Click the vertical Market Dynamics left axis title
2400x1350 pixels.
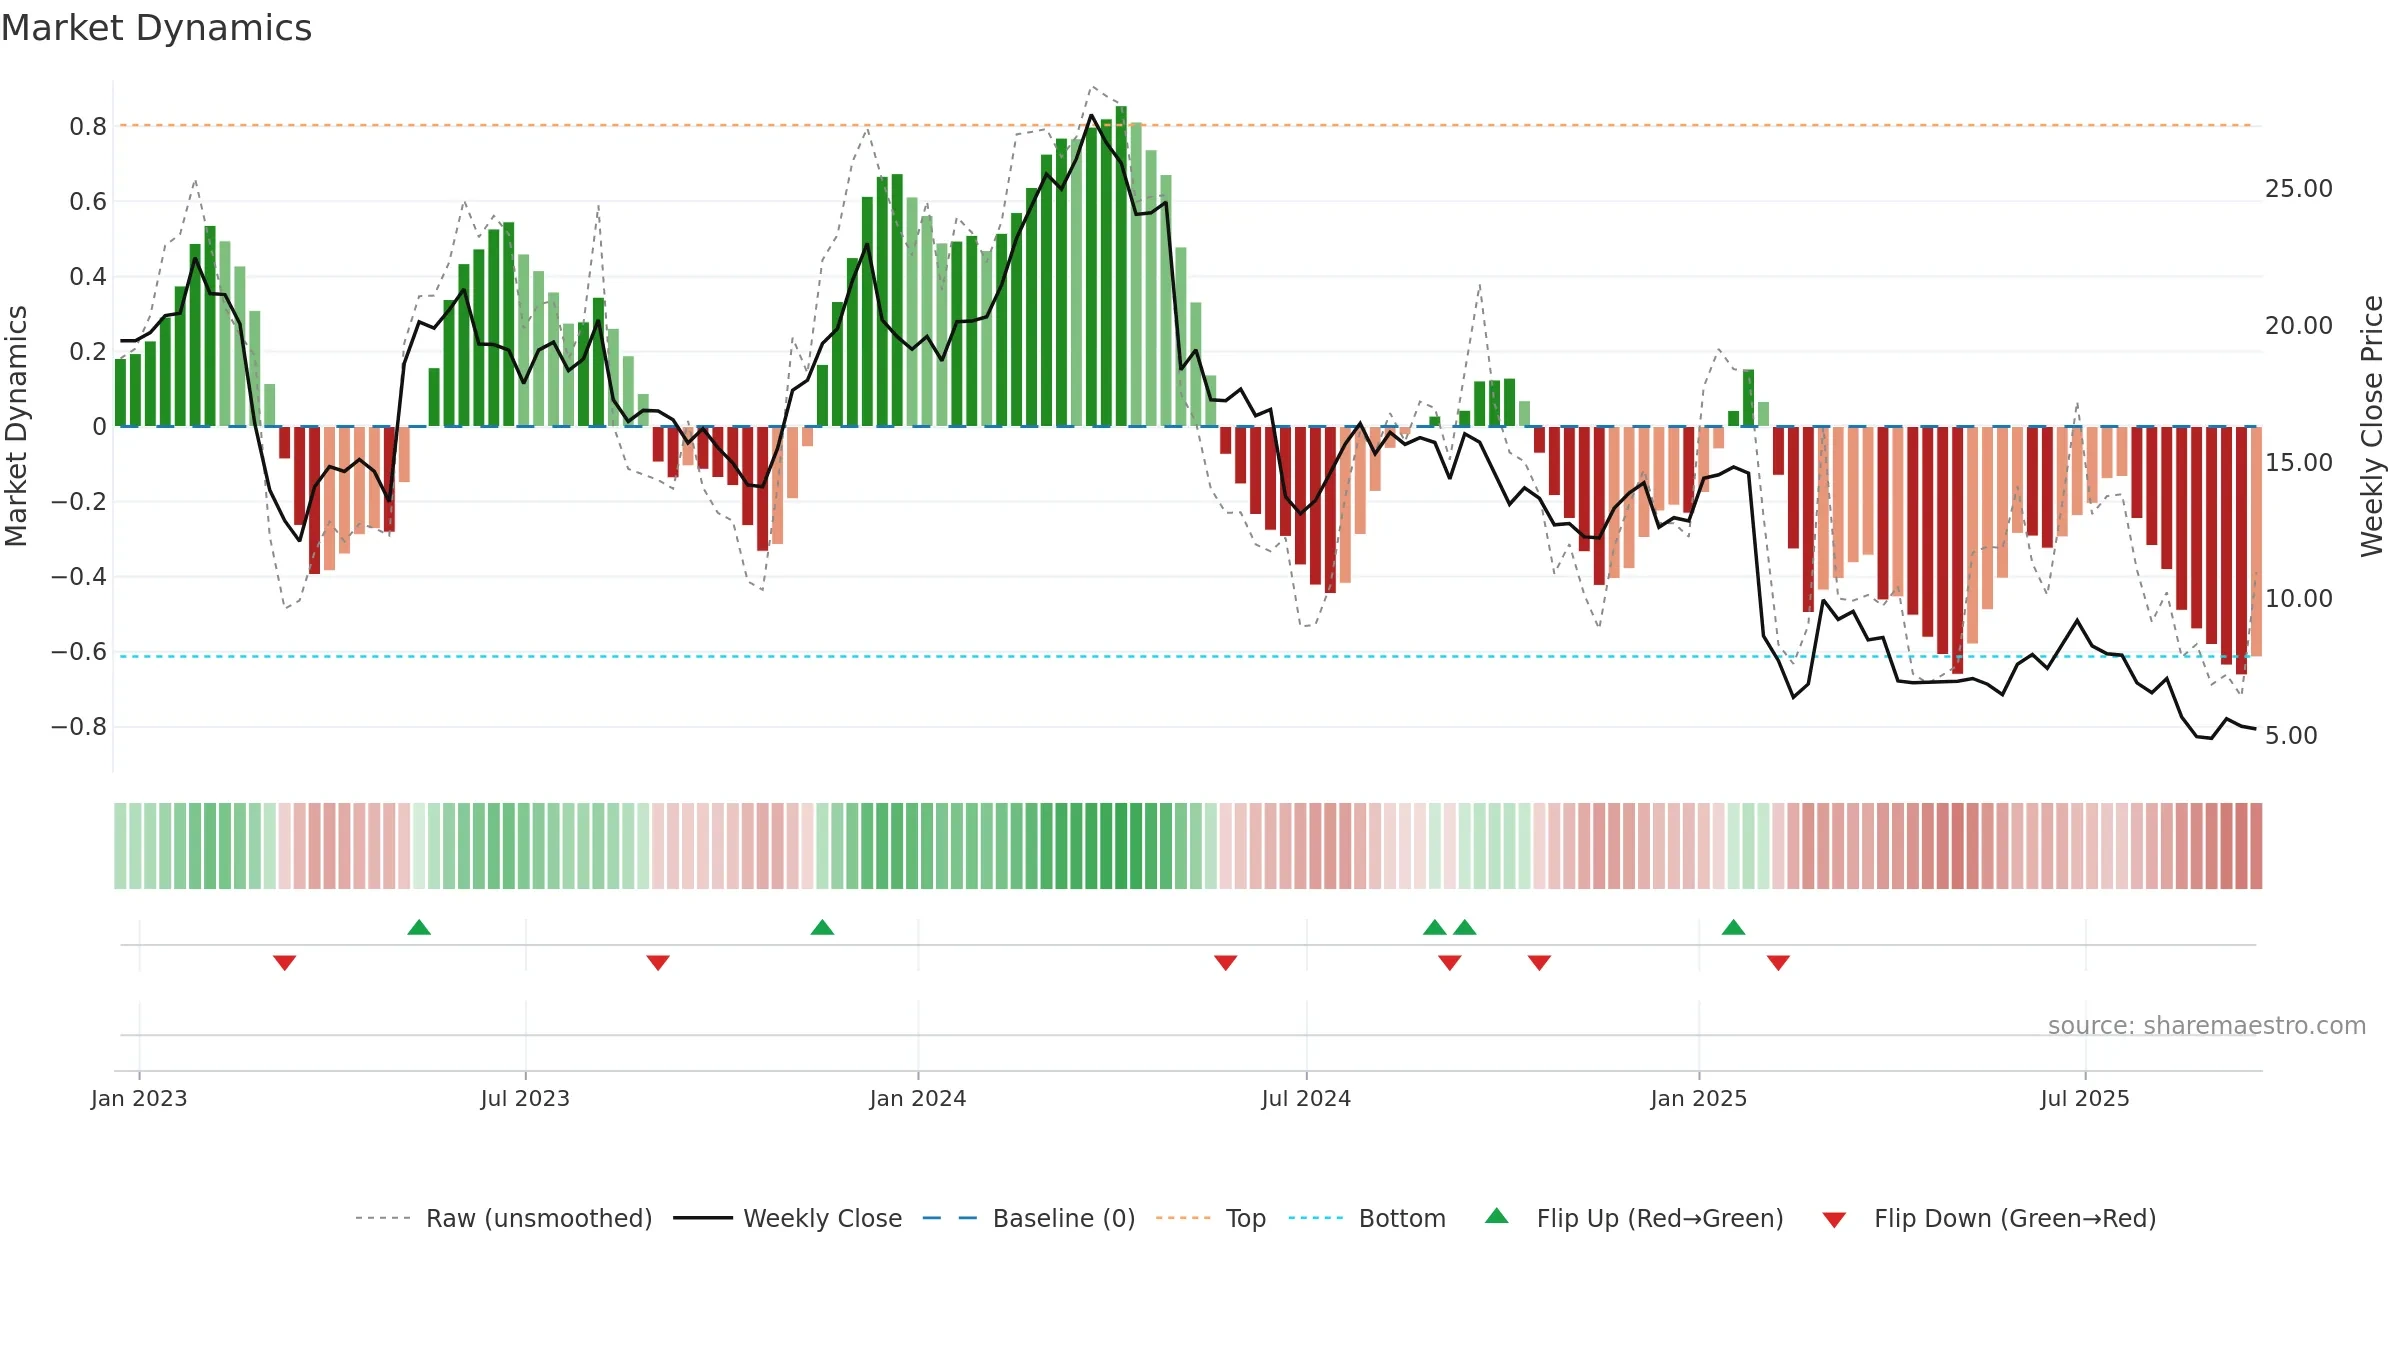pyautogui.click(x=16, y=426)
